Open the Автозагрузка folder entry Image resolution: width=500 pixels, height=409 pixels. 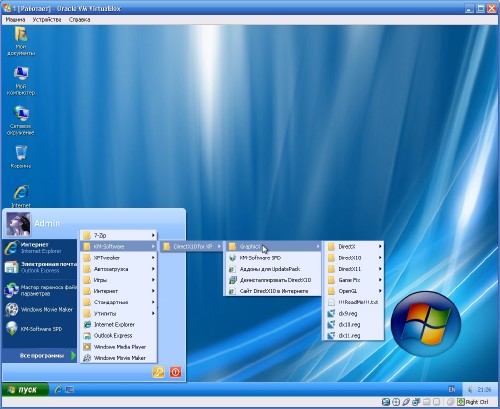click(119, 269)
